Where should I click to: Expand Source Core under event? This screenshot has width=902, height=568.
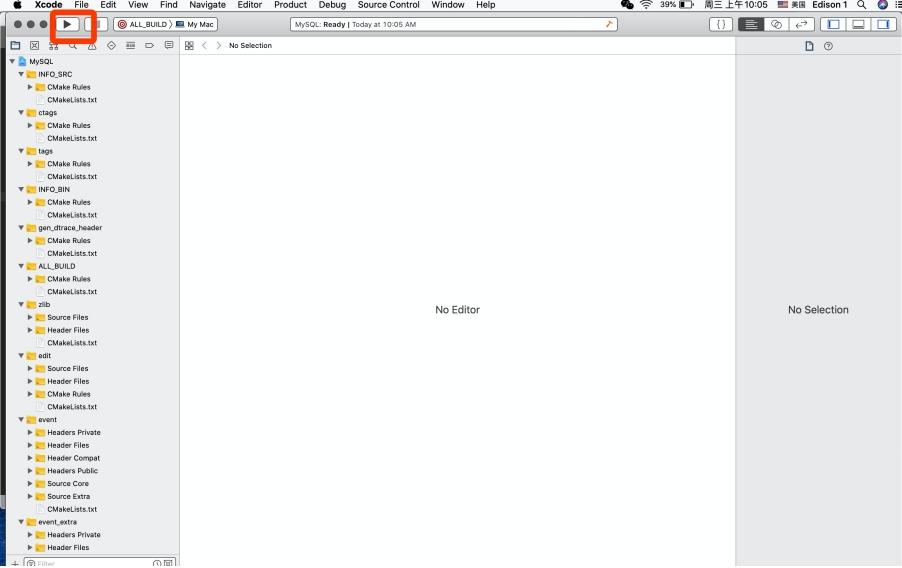[x=30, y=483]
